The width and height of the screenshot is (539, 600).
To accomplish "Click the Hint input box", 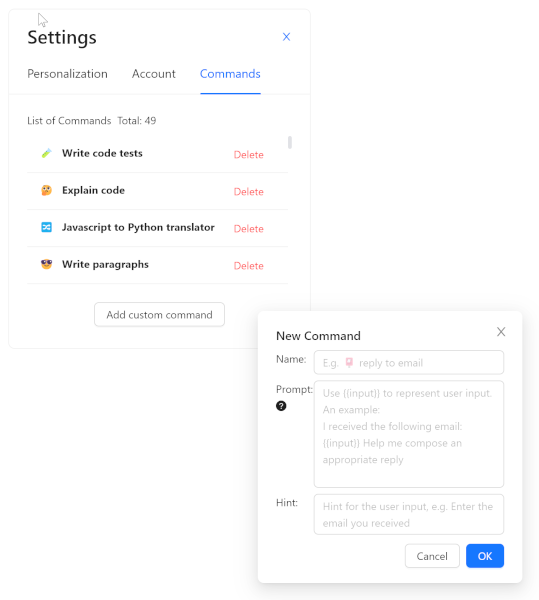I will [x=409, y=514].
